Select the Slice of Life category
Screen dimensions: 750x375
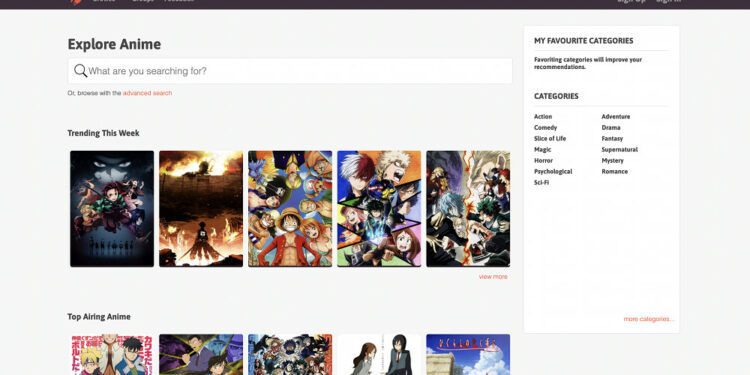[x=550, y=139]
